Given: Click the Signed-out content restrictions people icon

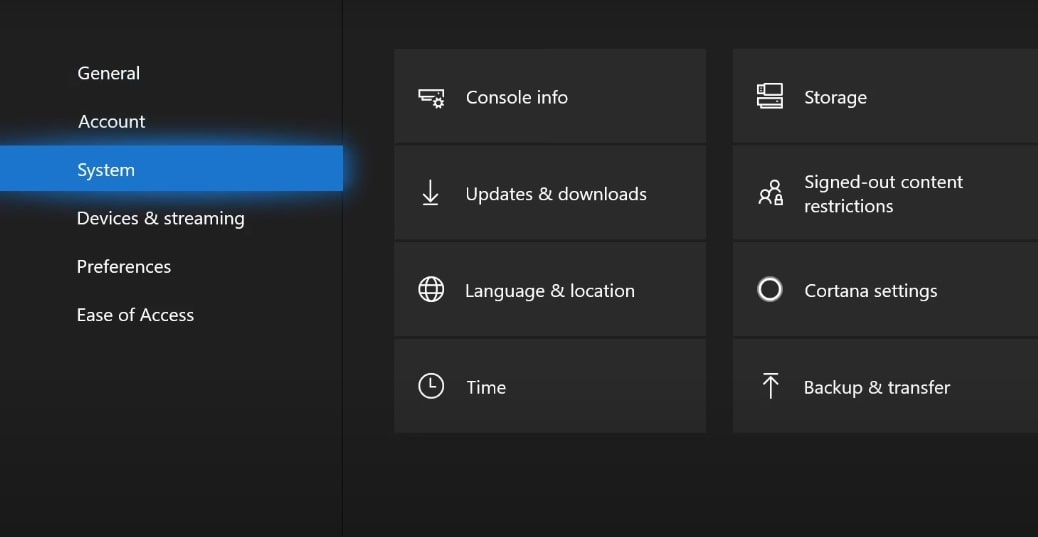Looking at the screenshot, I should click(x=771, y=193).
